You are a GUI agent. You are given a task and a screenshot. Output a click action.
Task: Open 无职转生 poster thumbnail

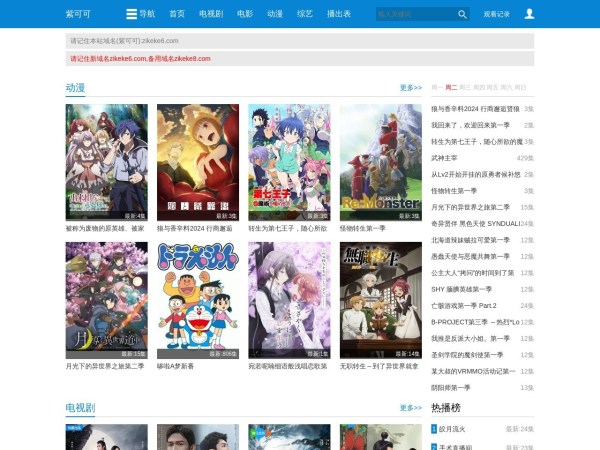(381, 300)
